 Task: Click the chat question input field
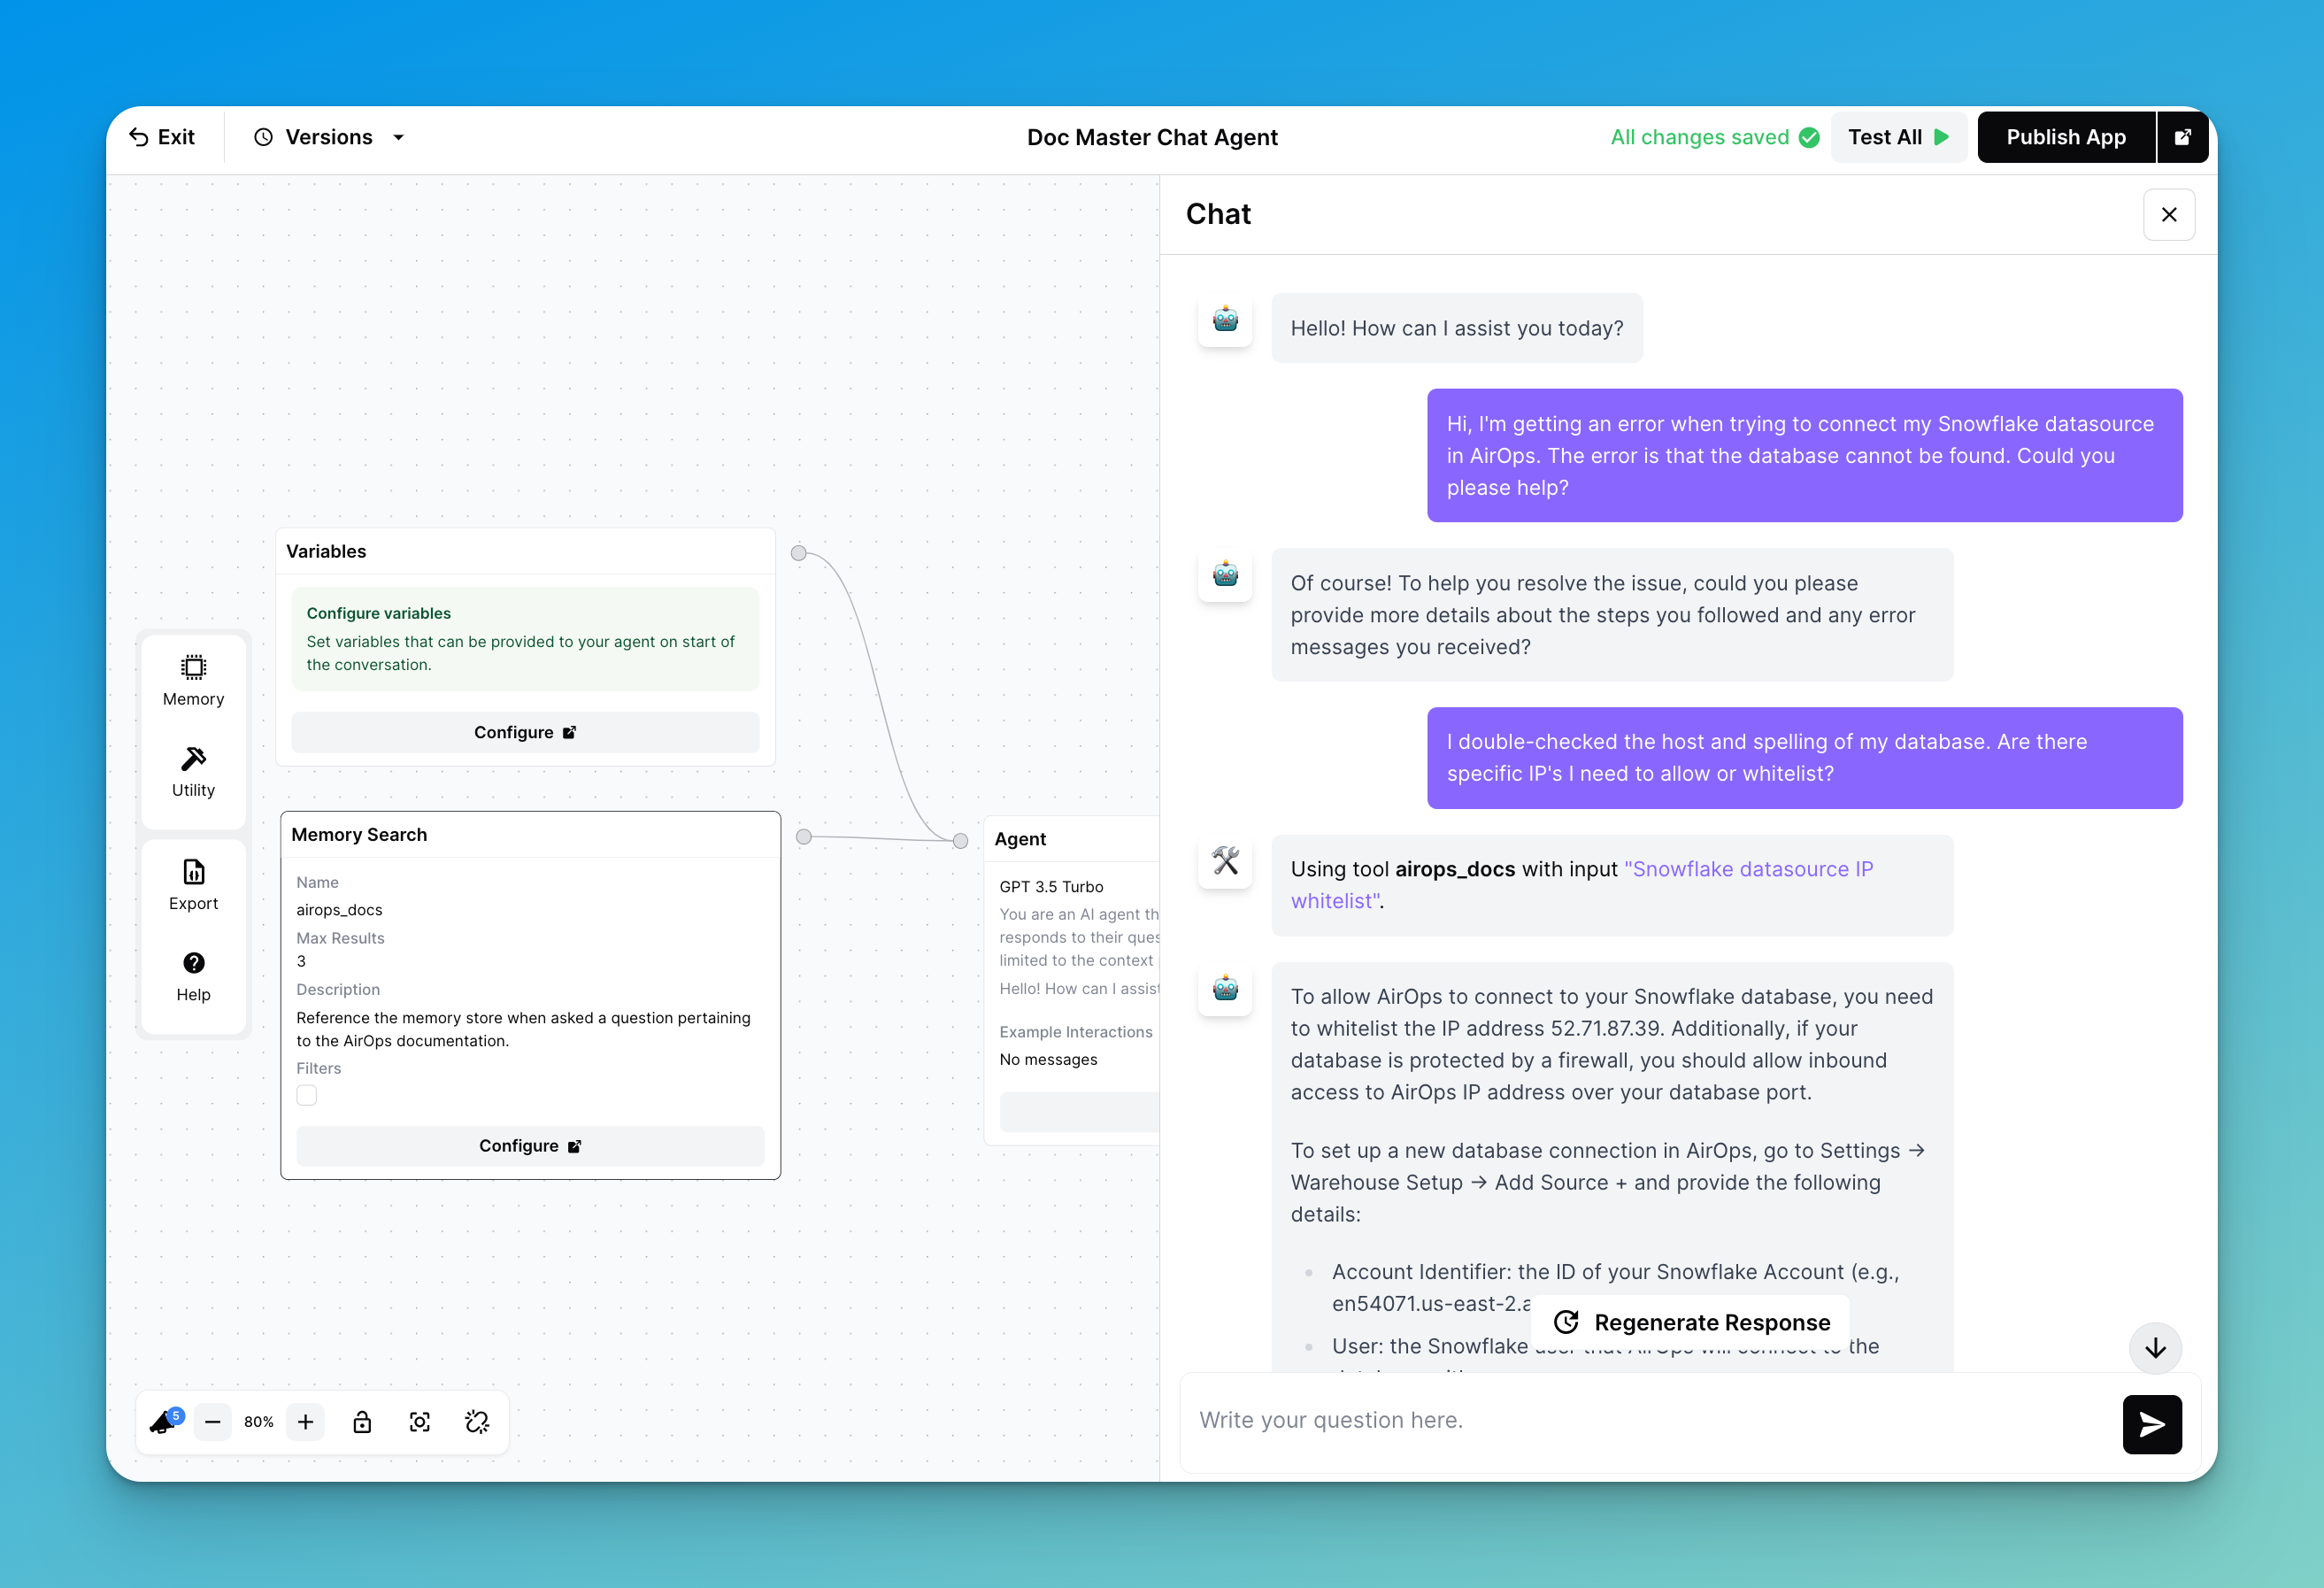(1650, 1420)
